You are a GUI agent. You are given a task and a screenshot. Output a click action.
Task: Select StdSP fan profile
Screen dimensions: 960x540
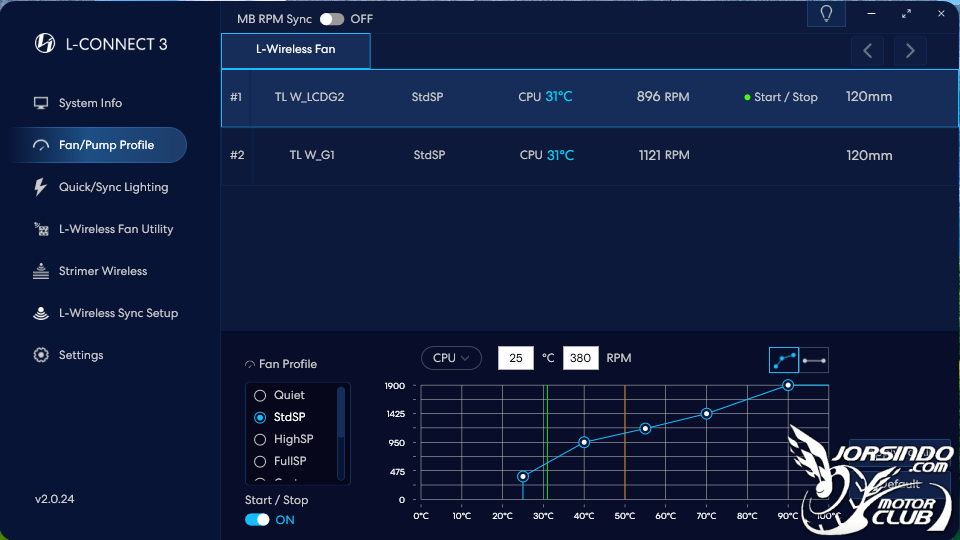click(x=280, y=417)
